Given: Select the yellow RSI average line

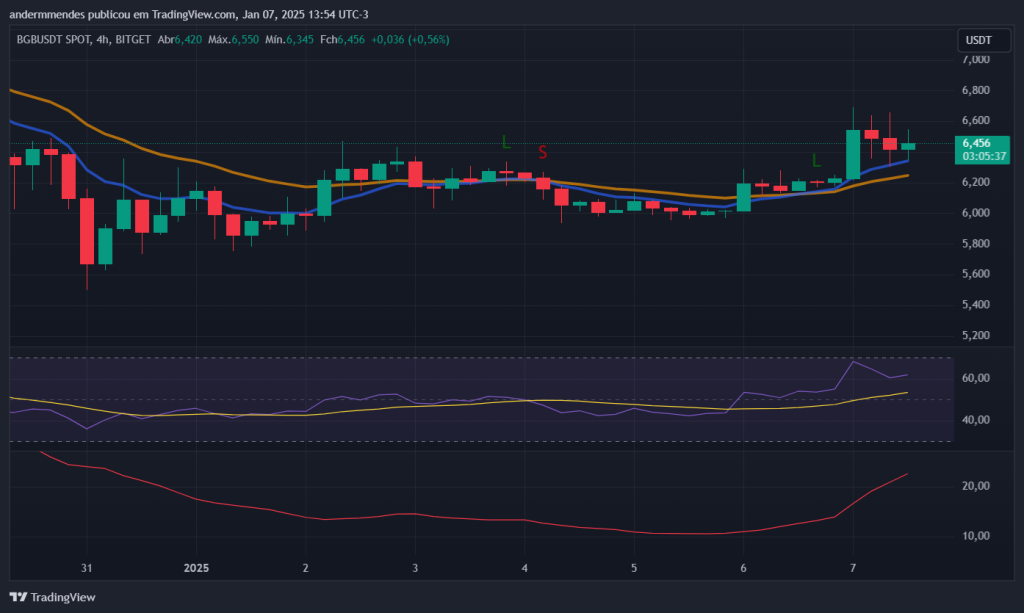Looking at the screenshot, I should coord(457,405).
